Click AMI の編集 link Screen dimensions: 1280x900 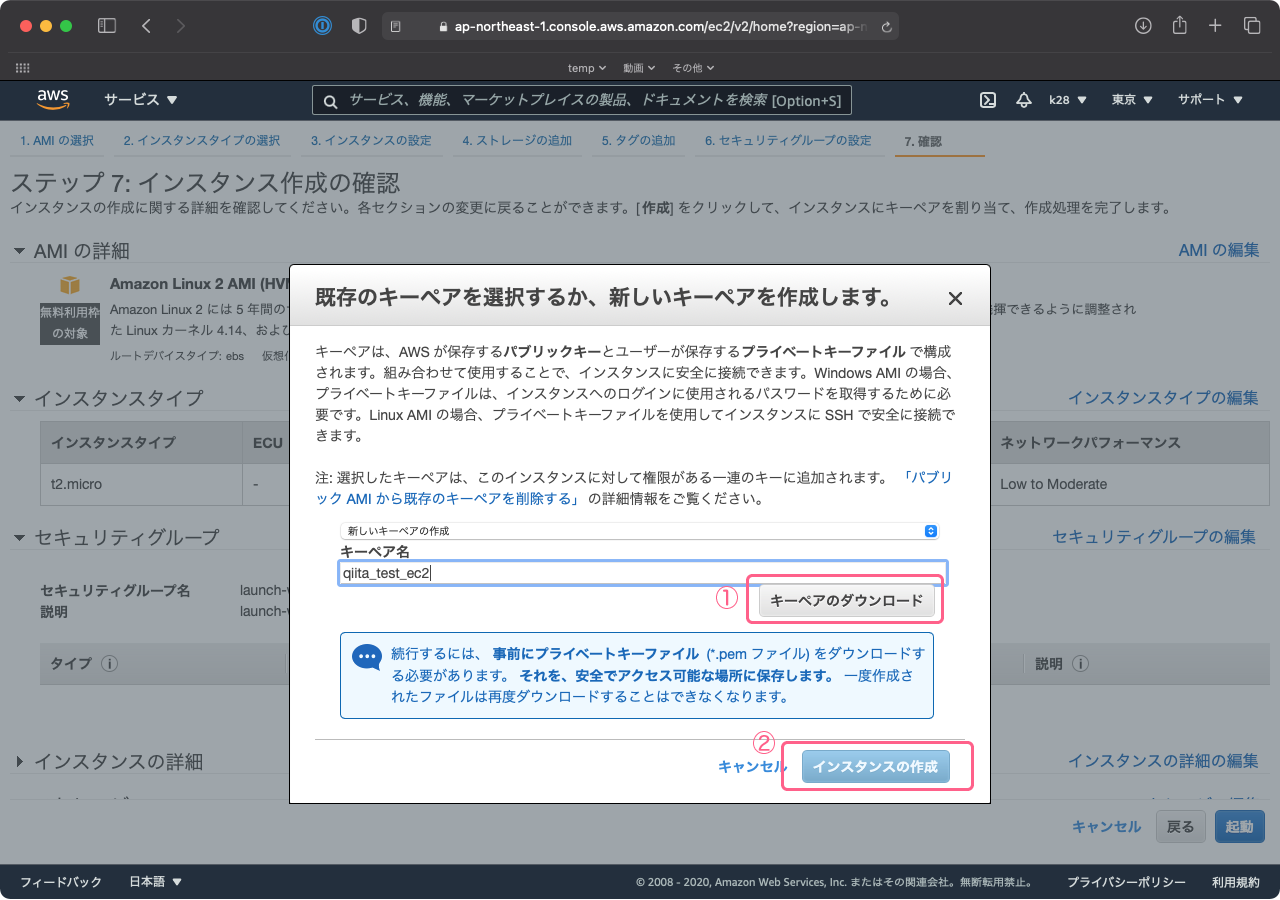(x=1219, y=250)
